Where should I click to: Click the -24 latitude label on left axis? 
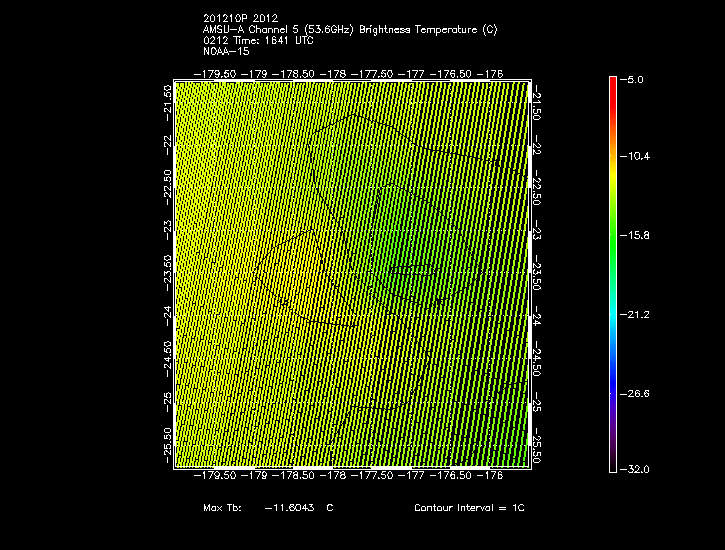(x=167, y=316)
